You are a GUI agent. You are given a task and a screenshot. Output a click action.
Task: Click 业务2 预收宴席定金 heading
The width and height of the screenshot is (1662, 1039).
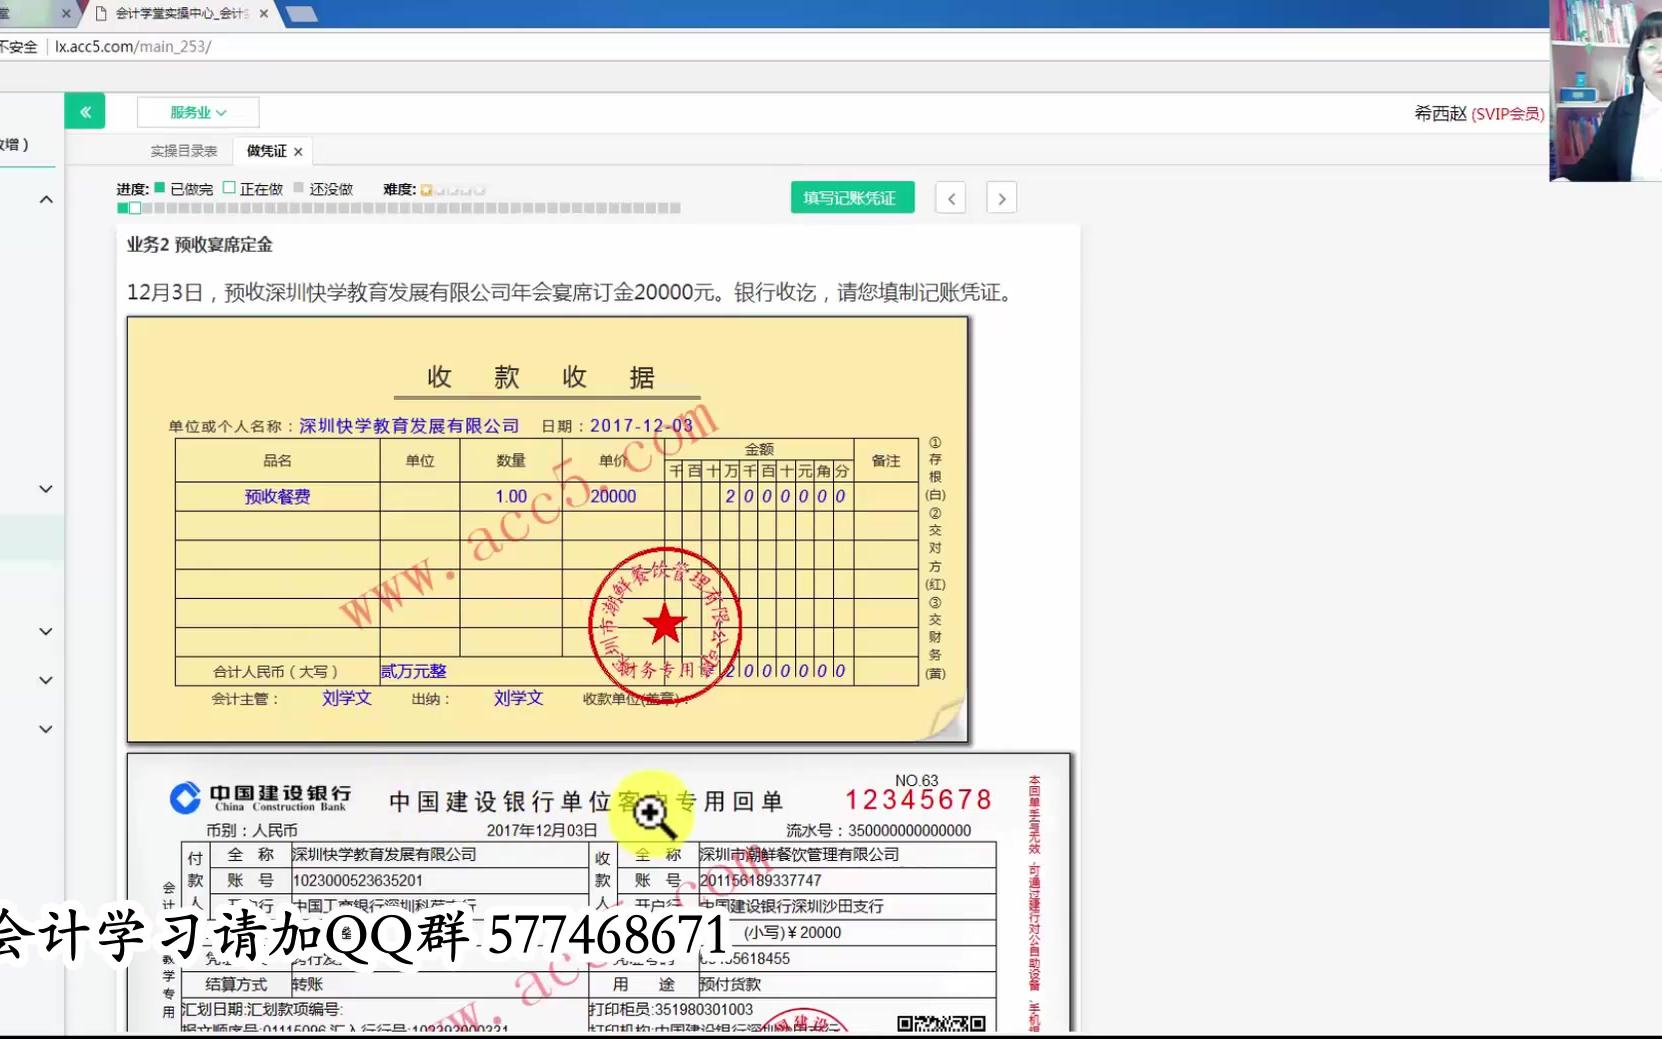(x=199, y=244)
